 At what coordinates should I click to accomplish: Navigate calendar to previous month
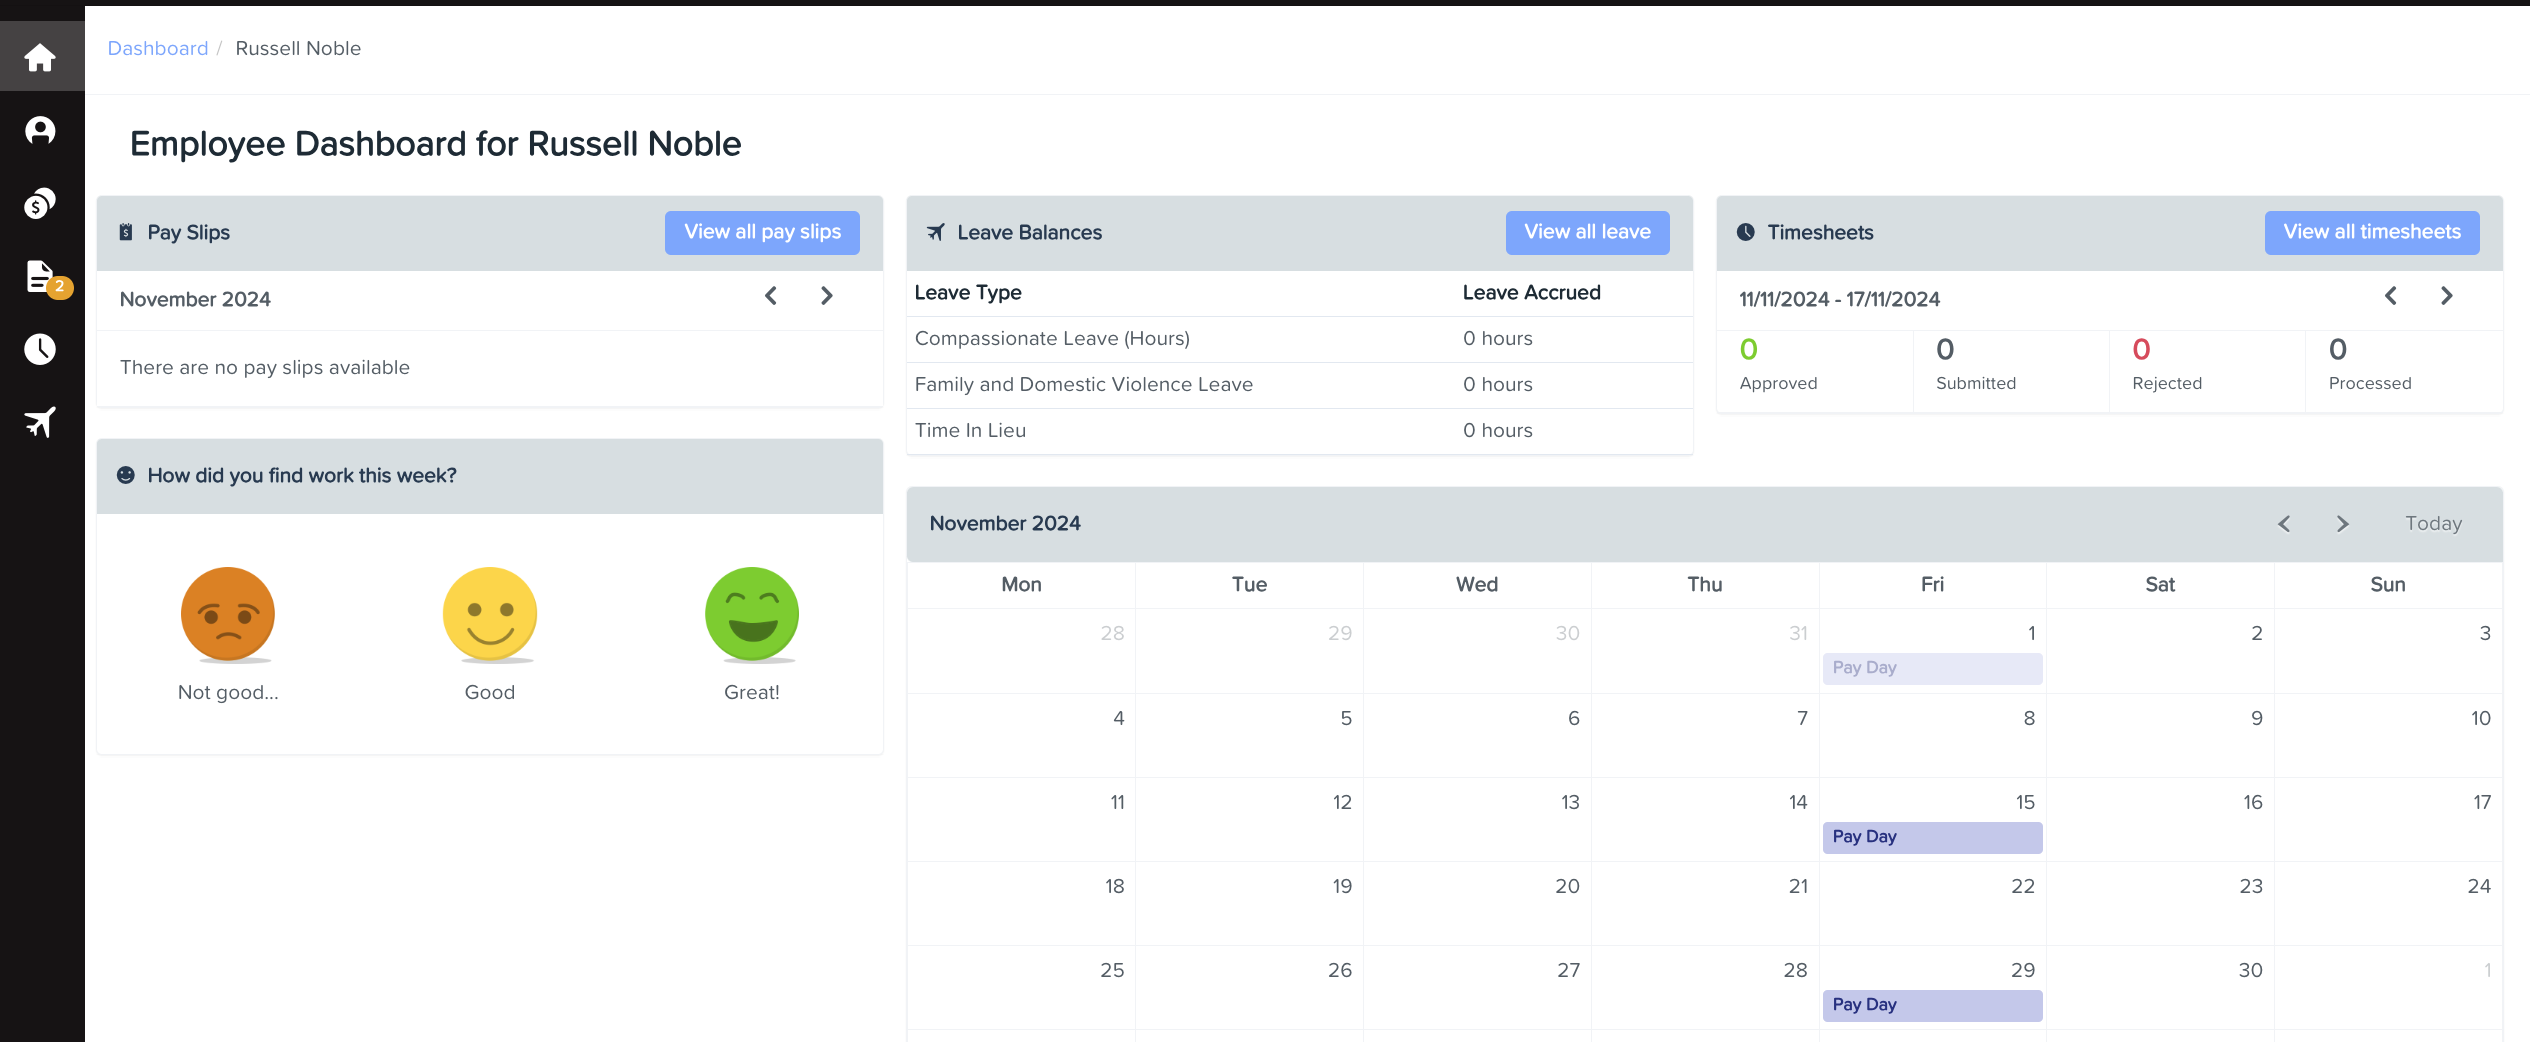tap(2284, 524)
